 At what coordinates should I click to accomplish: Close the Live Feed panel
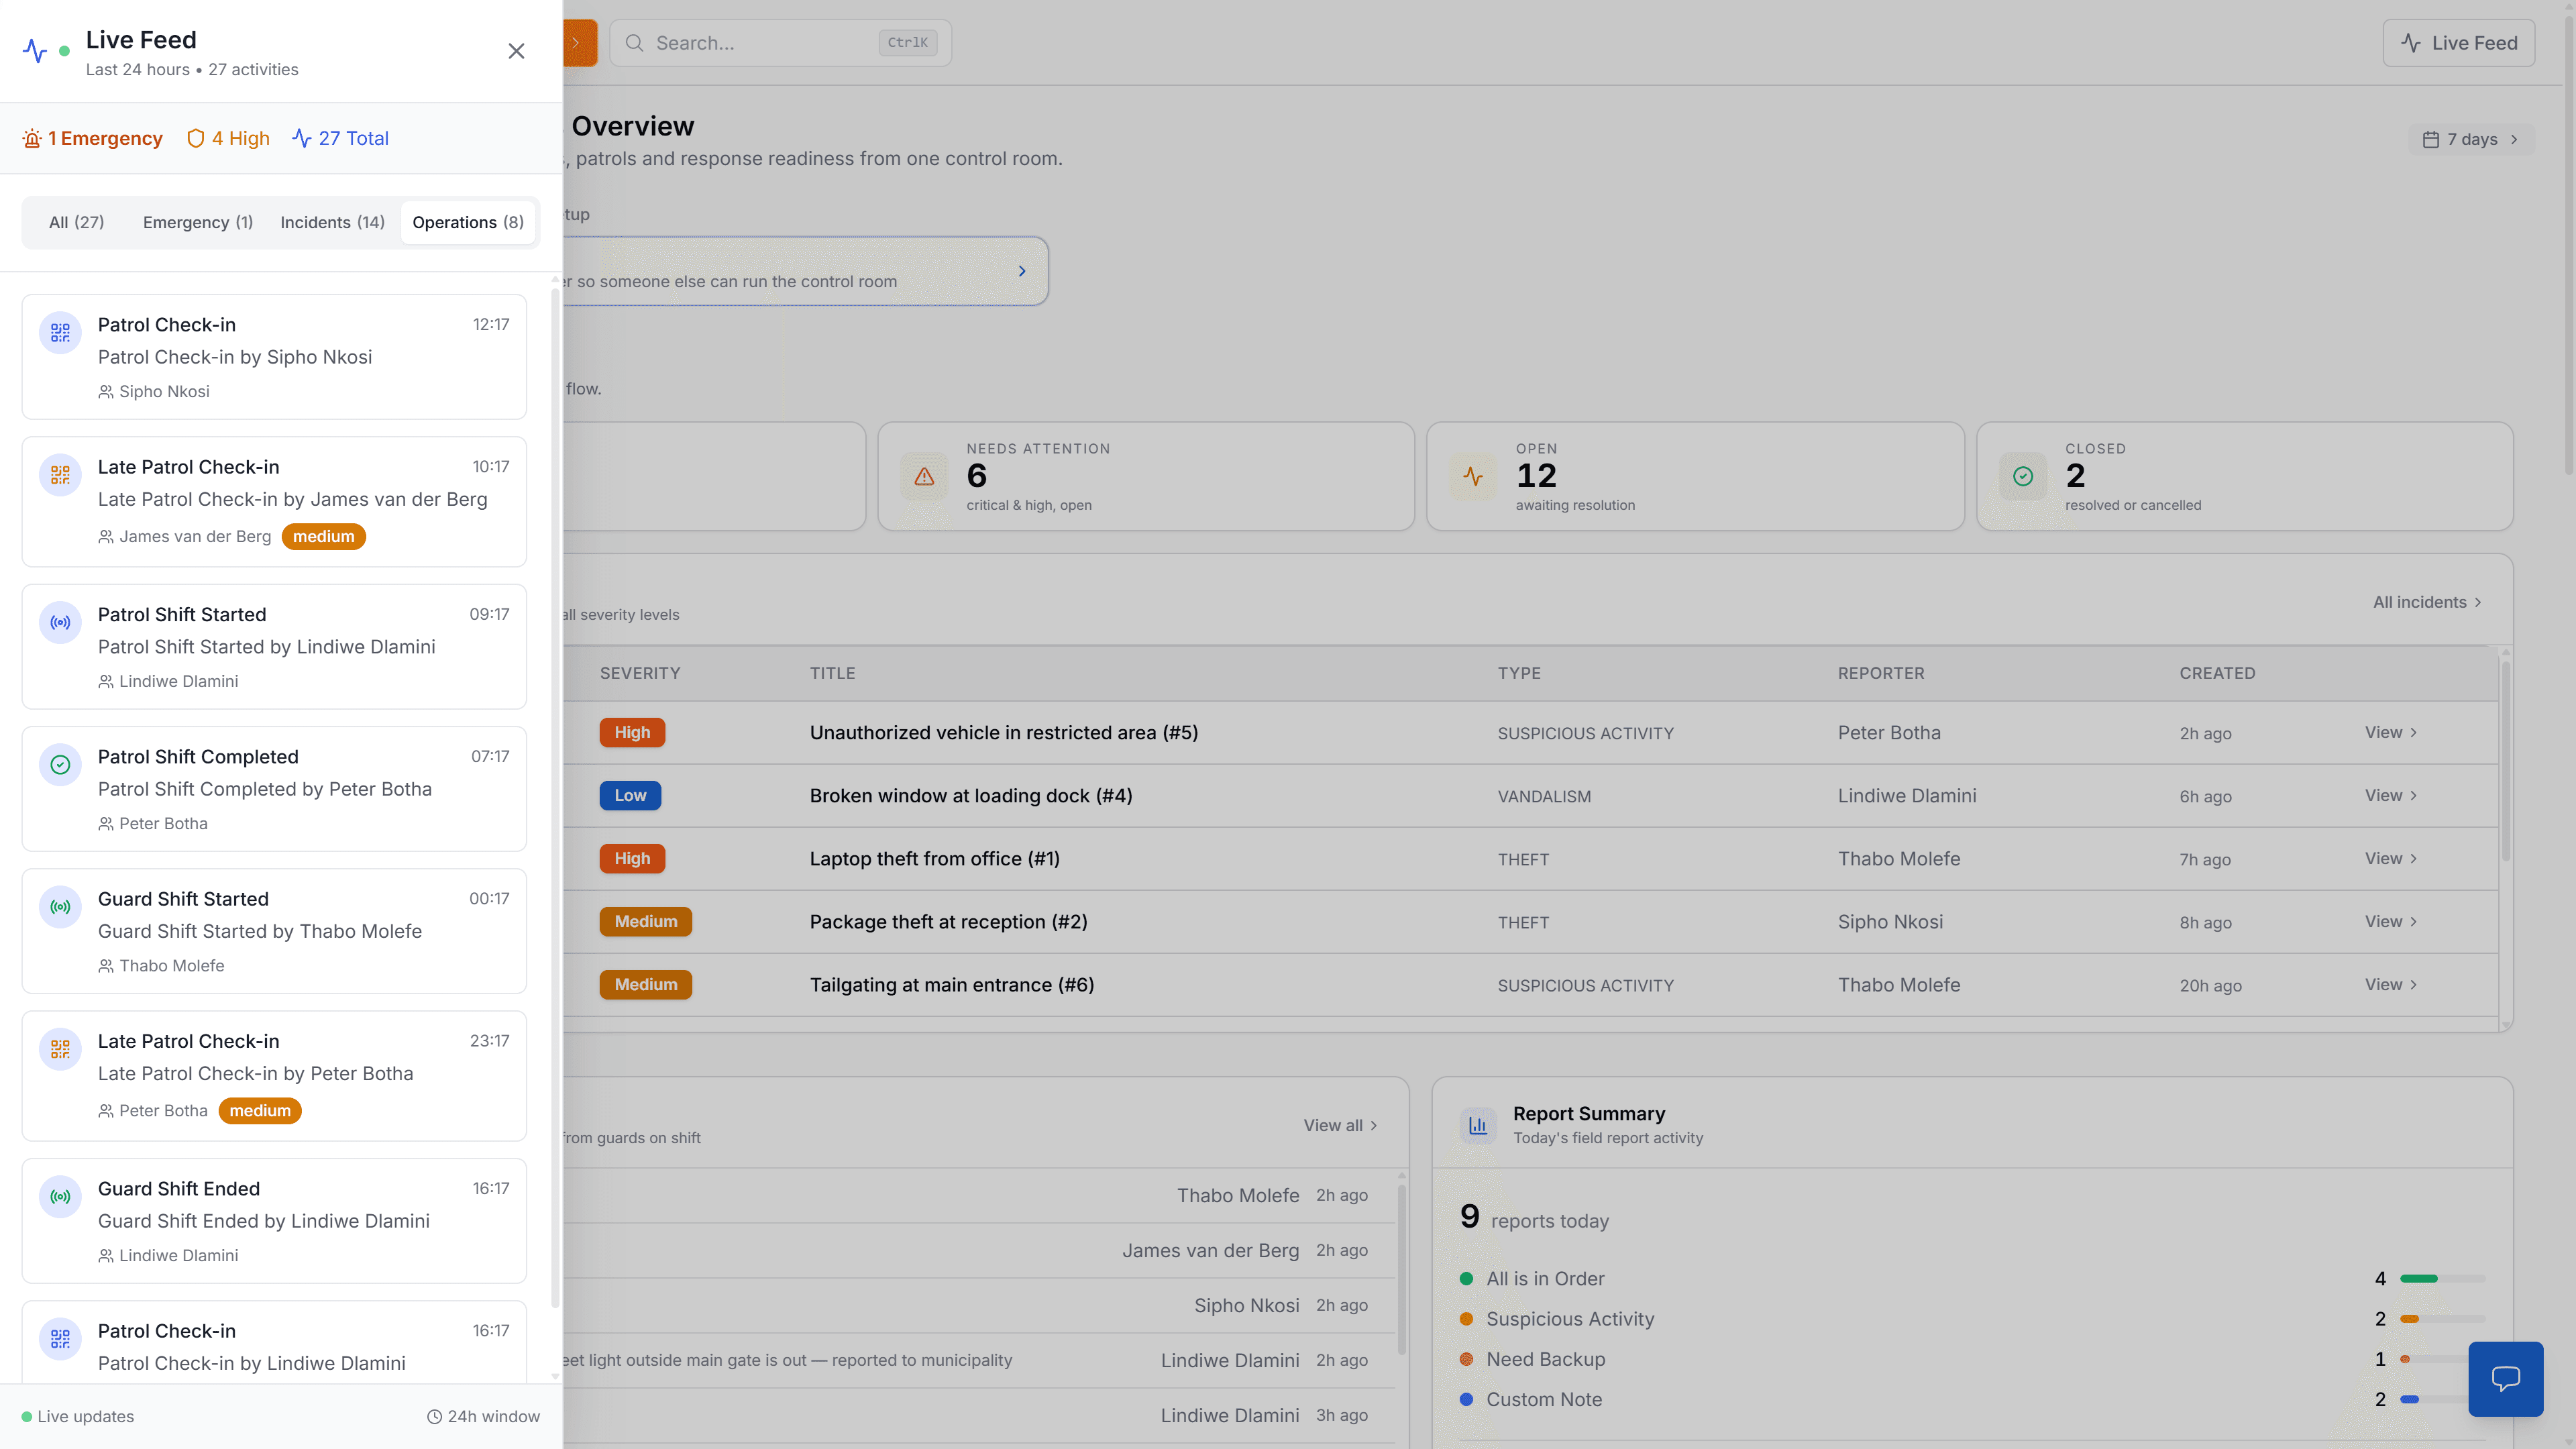tap(516, 51)
